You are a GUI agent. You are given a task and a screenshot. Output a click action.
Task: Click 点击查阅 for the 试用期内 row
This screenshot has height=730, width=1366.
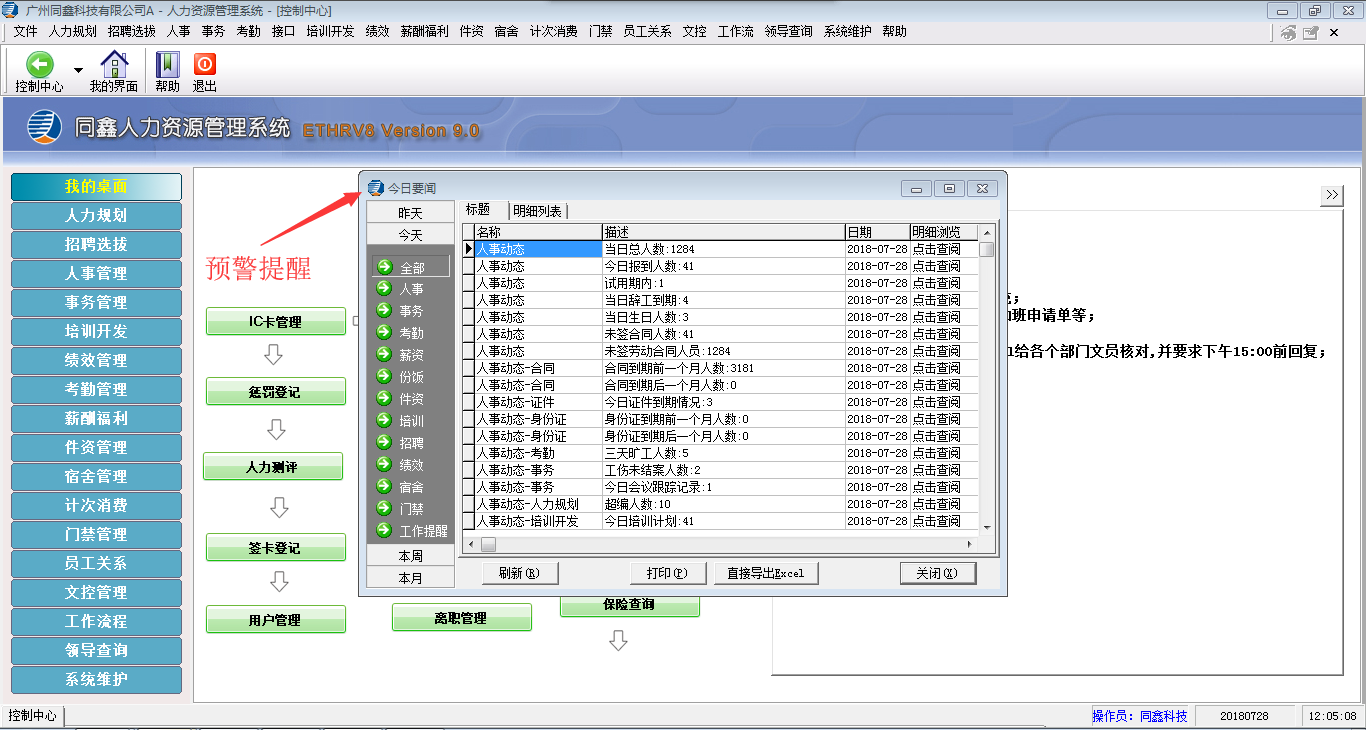935,283
